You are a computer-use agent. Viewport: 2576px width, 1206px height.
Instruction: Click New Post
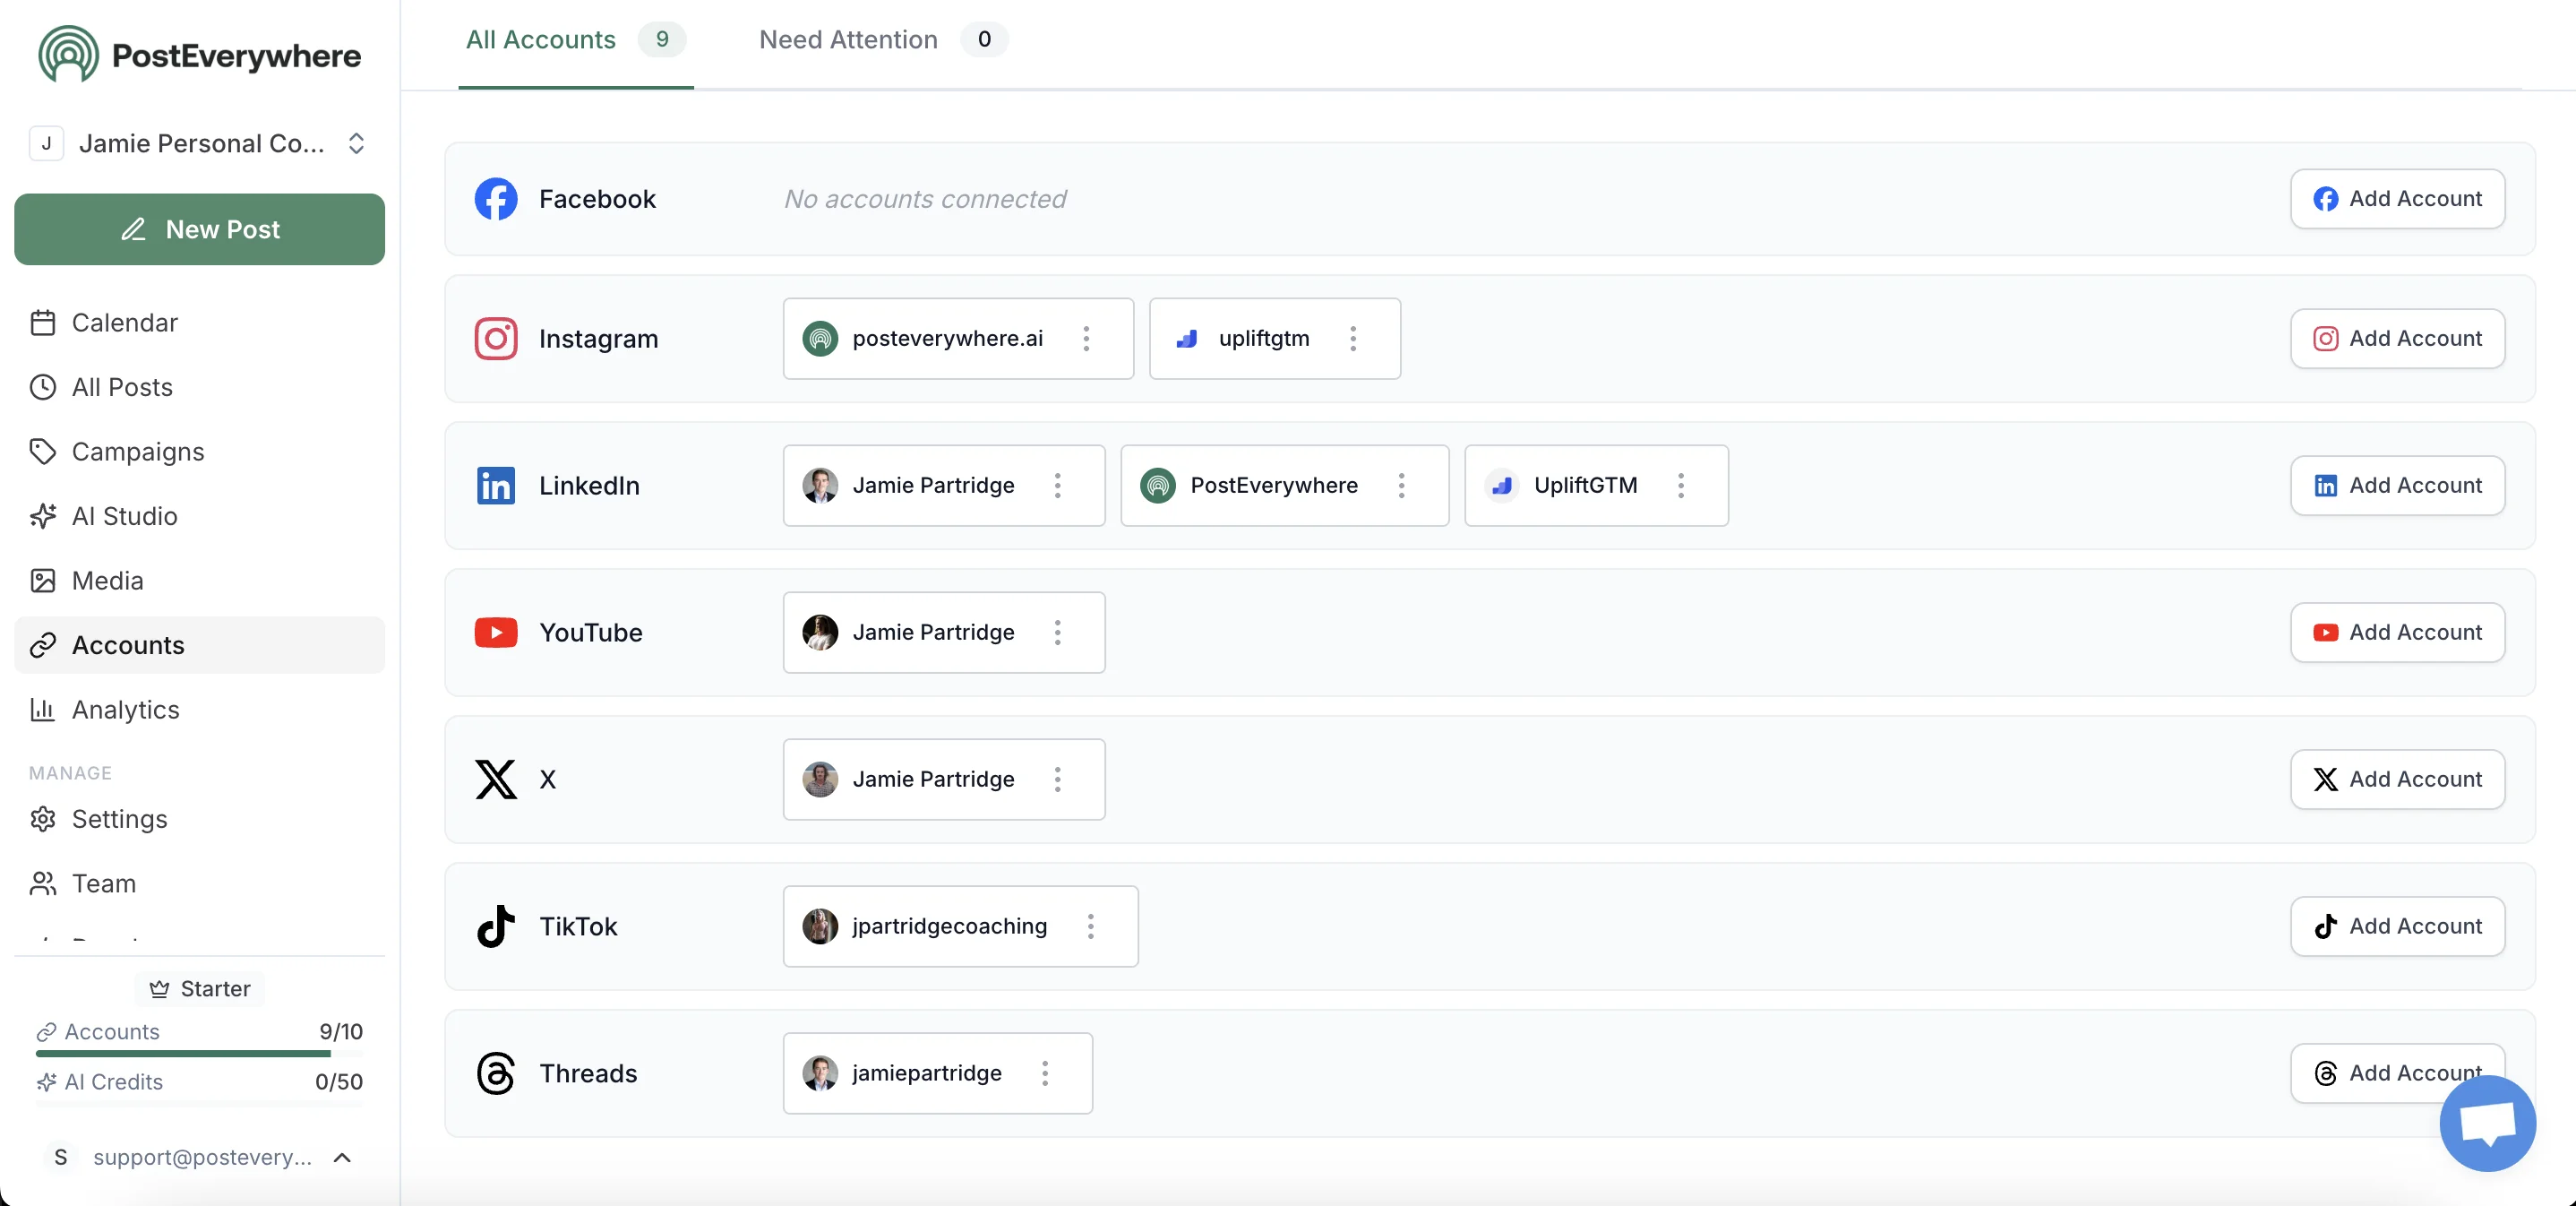199,229
